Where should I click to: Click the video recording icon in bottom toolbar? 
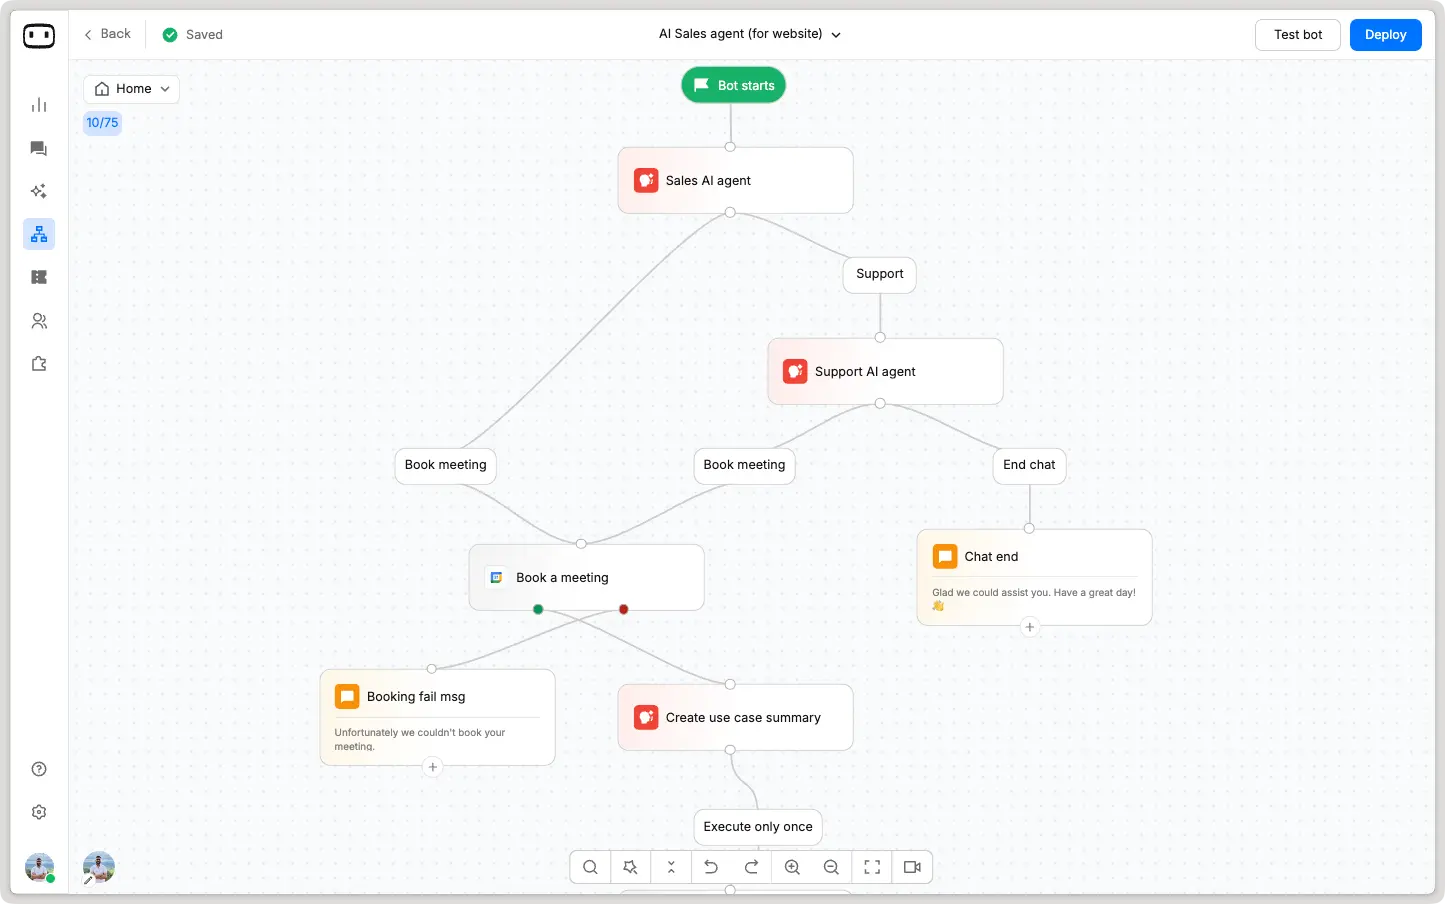[x=911, y=867]
